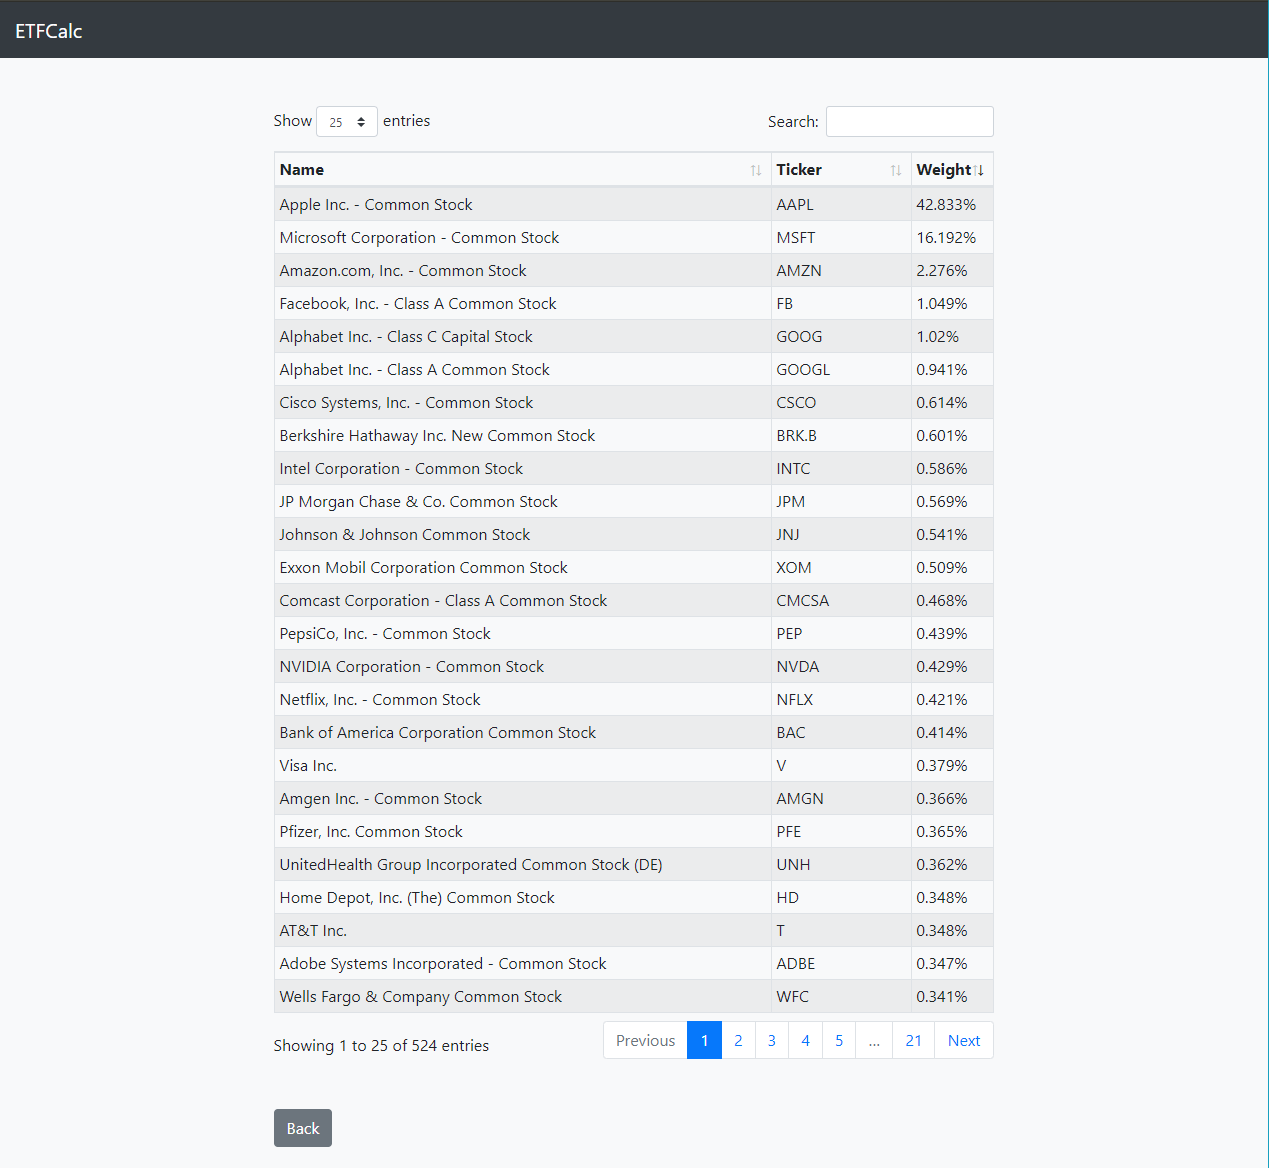Select Intel Corporation - Common Stock cell

tap(522, 468)
